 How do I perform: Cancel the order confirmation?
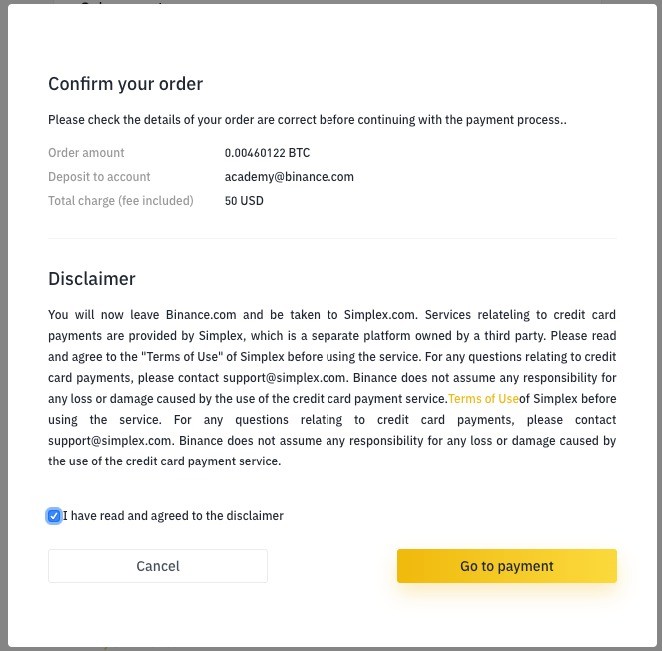[158, 566]
